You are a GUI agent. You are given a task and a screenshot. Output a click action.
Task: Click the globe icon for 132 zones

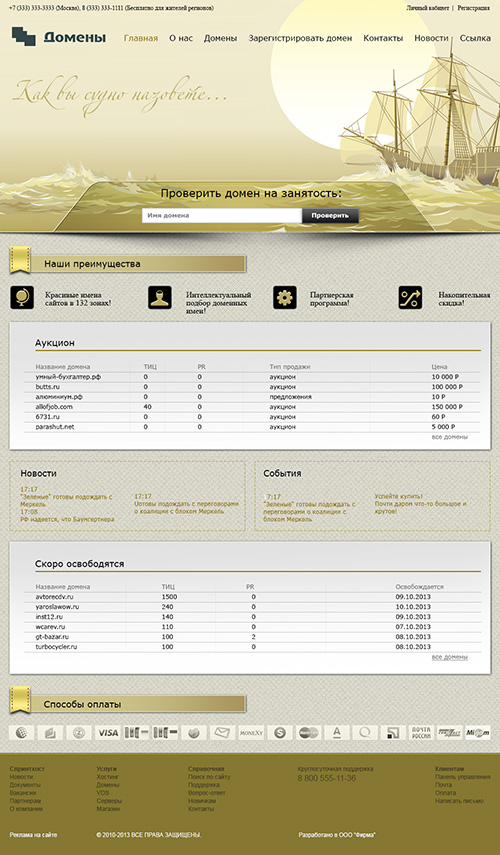pos(22,298)
